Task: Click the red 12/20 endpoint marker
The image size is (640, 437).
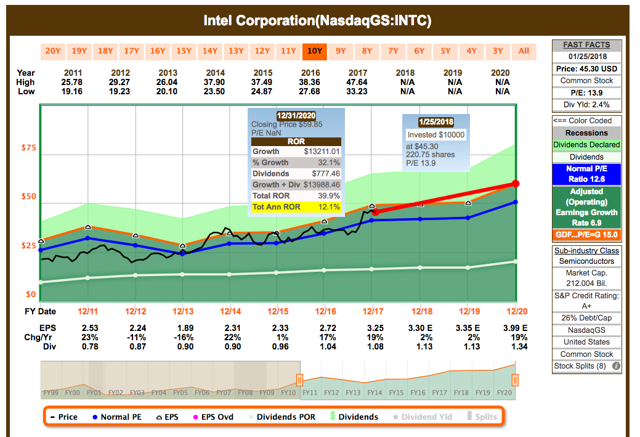Action: tap(516, 184)
